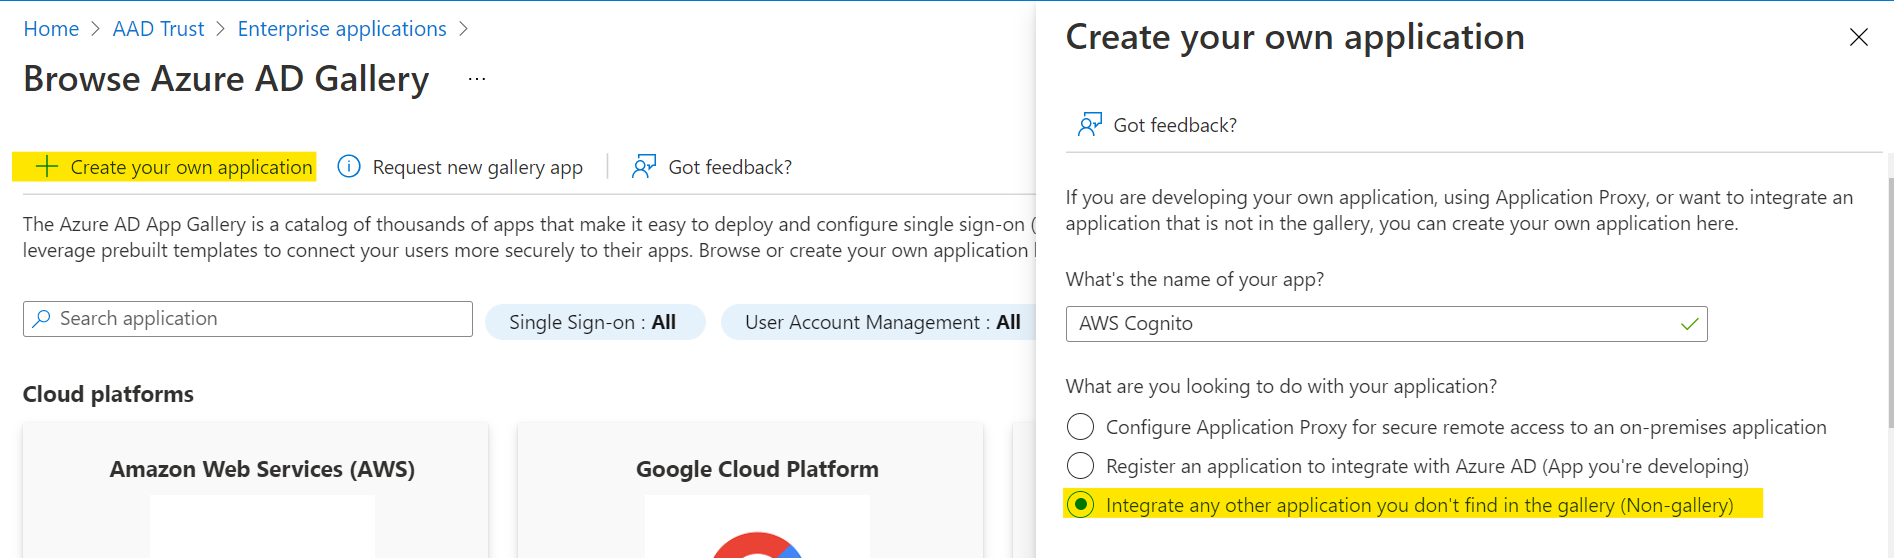Image resolution: width=1894 pixels, height=558 pixels.
Task: Click the plus icon for Create your own application
Action: click(x=46, y=166)
